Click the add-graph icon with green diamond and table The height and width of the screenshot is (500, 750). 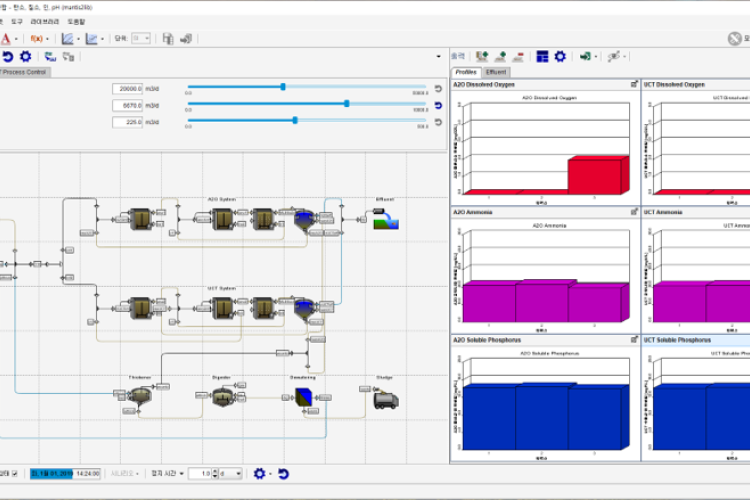(482, 56)
